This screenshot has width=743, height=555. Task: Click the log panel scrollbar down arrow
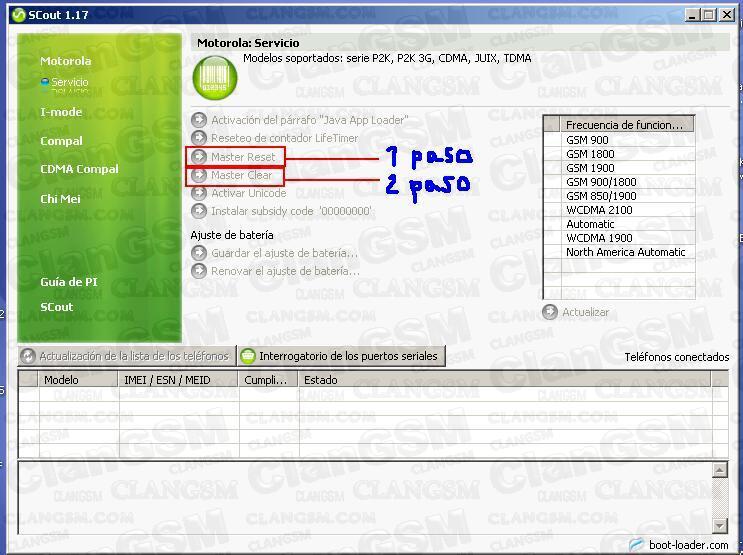coord(719,526)
